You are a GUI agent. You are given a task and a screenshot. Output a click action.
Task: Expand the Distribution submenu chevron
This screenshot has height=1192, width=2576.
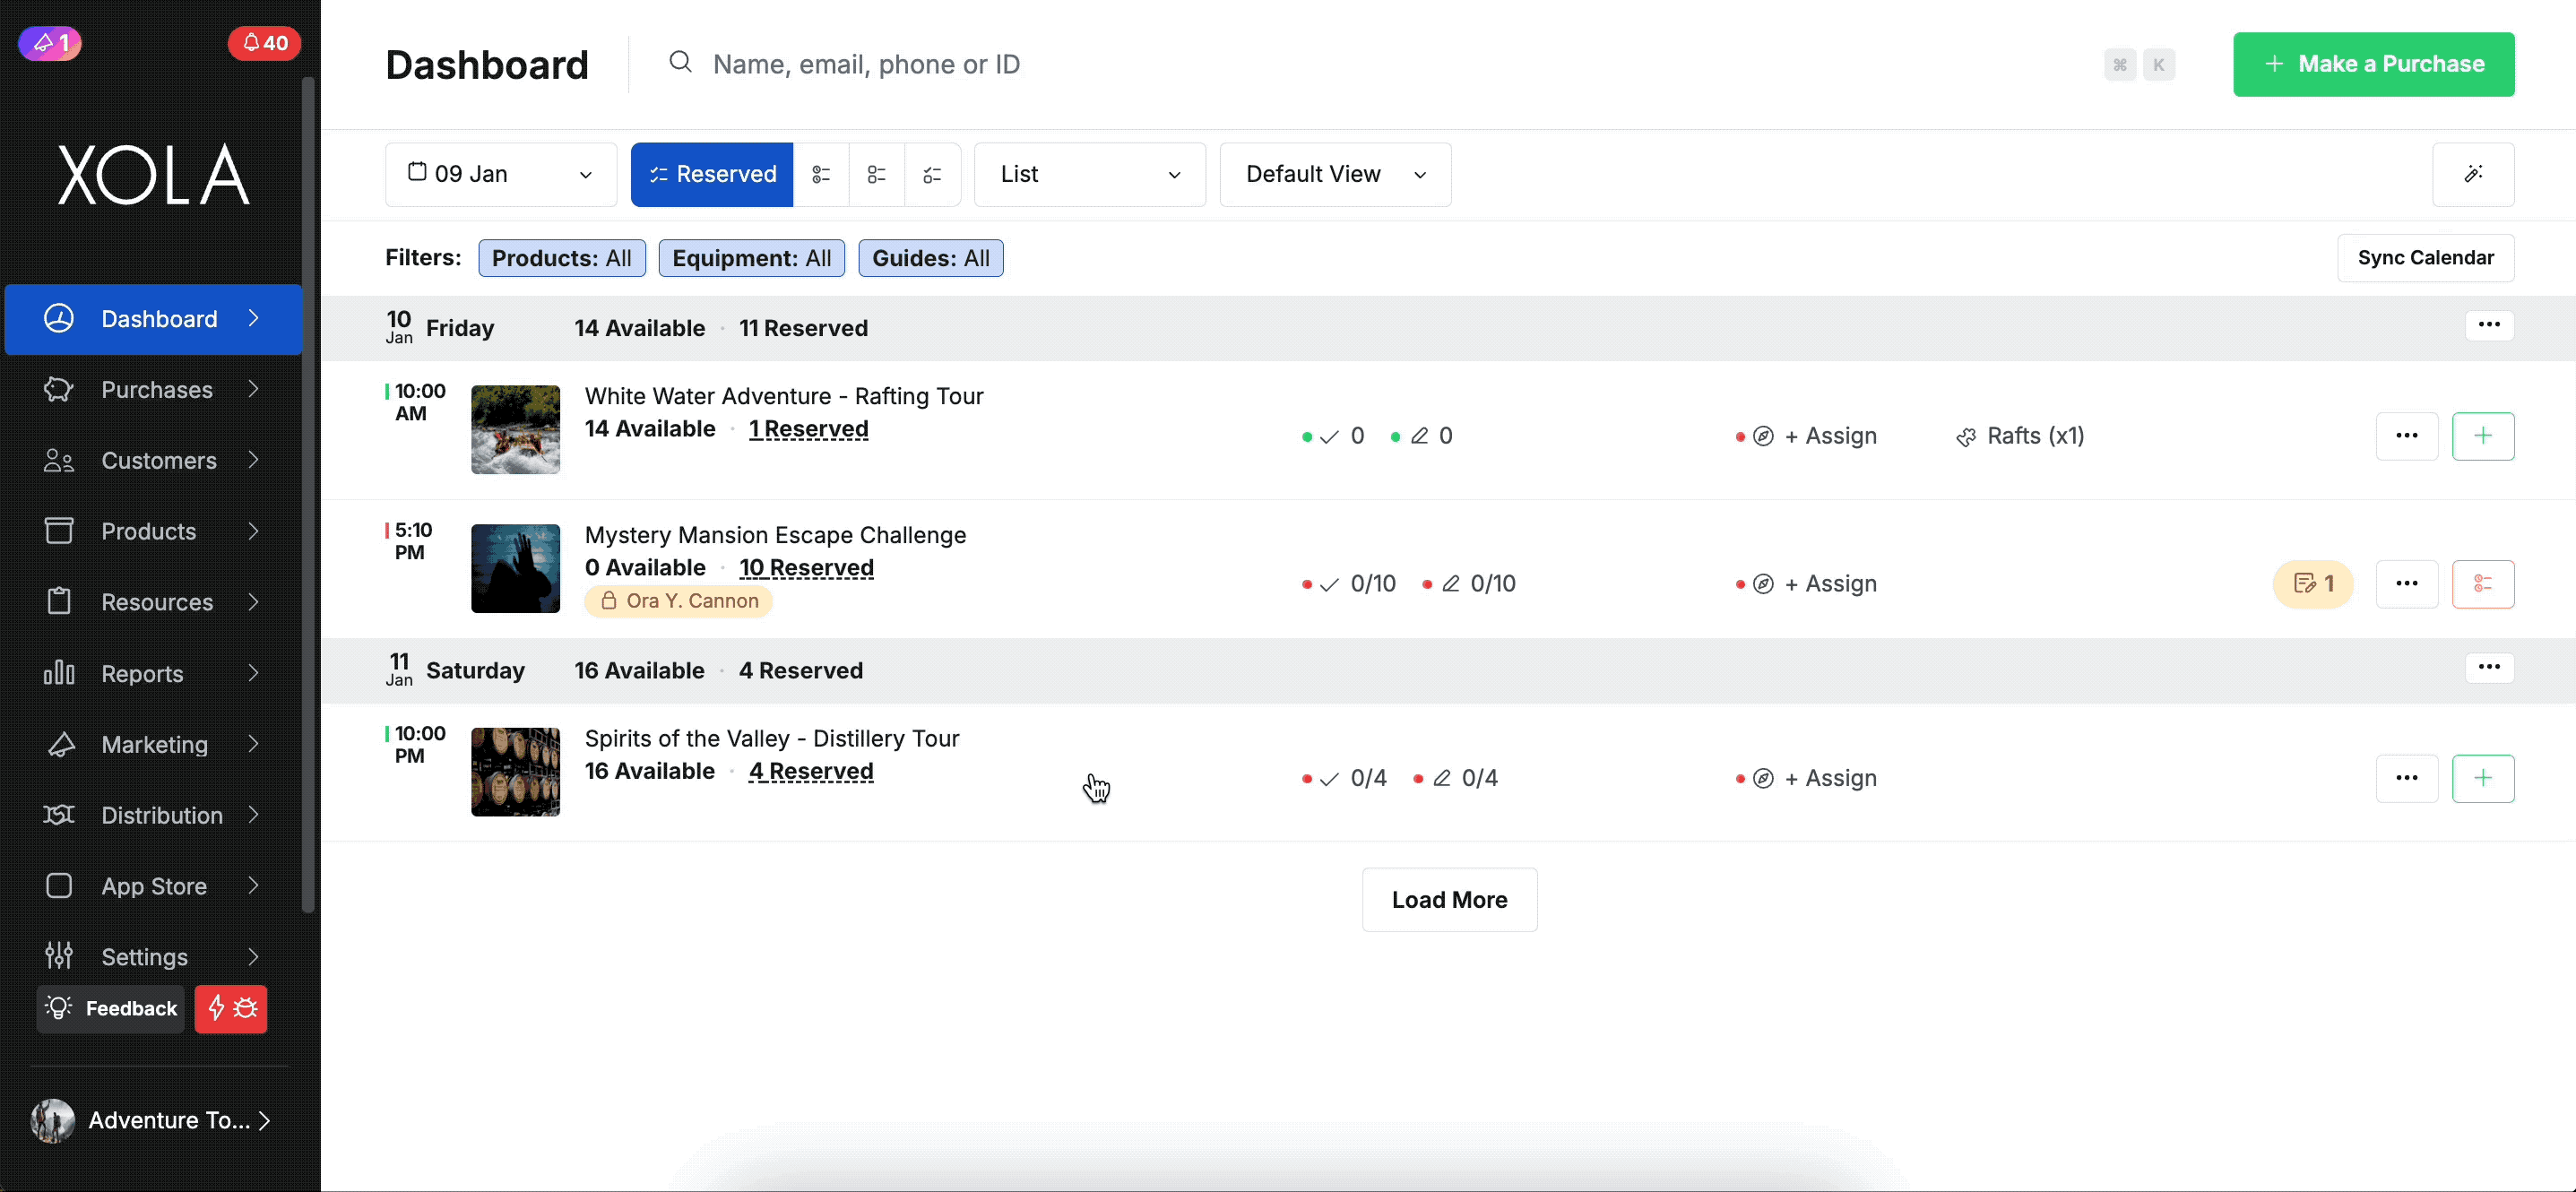coord(254,815)
